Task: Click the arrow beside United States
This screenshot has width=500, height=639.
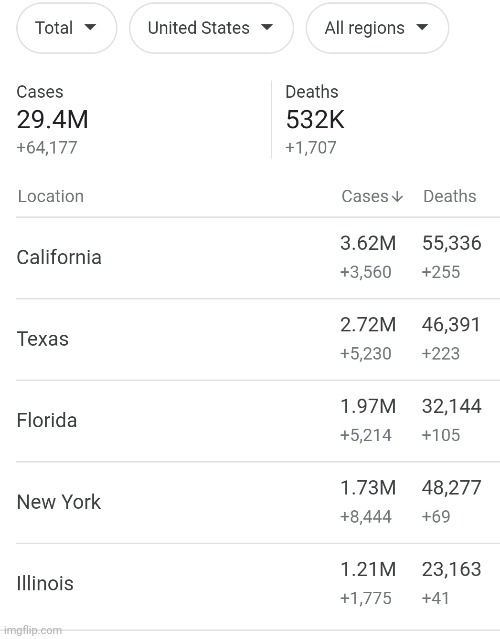Action: [x=267, y=27]
